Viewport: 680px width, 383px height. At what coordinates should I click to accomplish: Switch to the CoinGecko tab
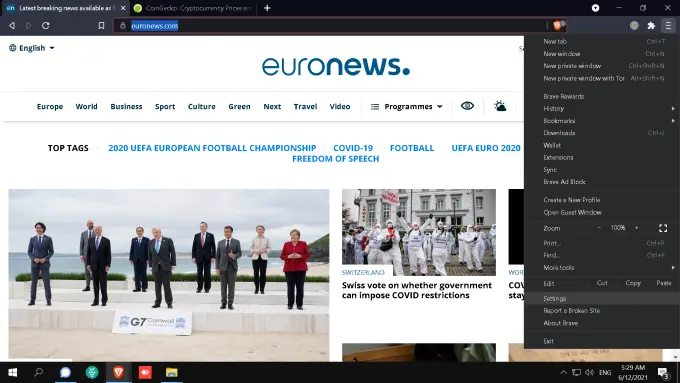pos(193,8)
